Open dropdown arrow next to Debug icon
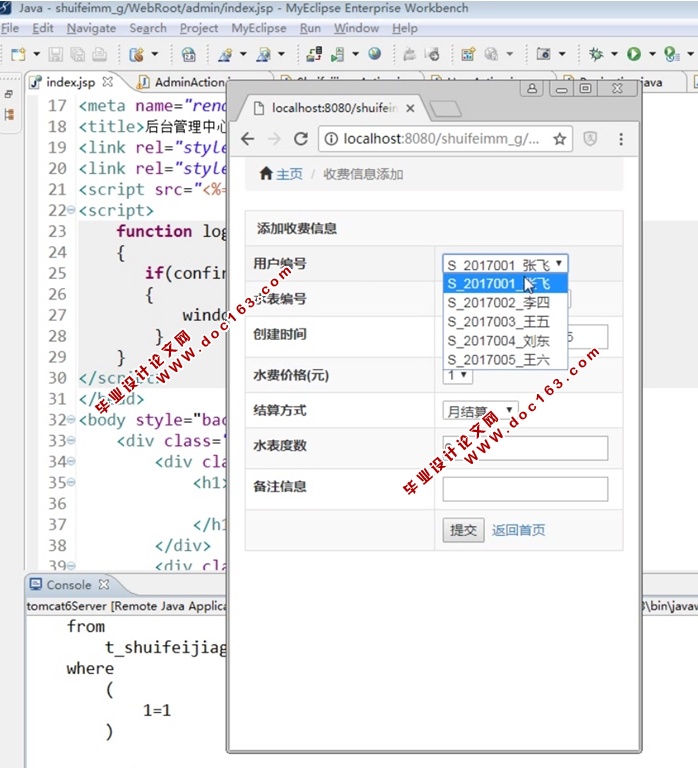The image size is (698, 768). tap(614, 54)
